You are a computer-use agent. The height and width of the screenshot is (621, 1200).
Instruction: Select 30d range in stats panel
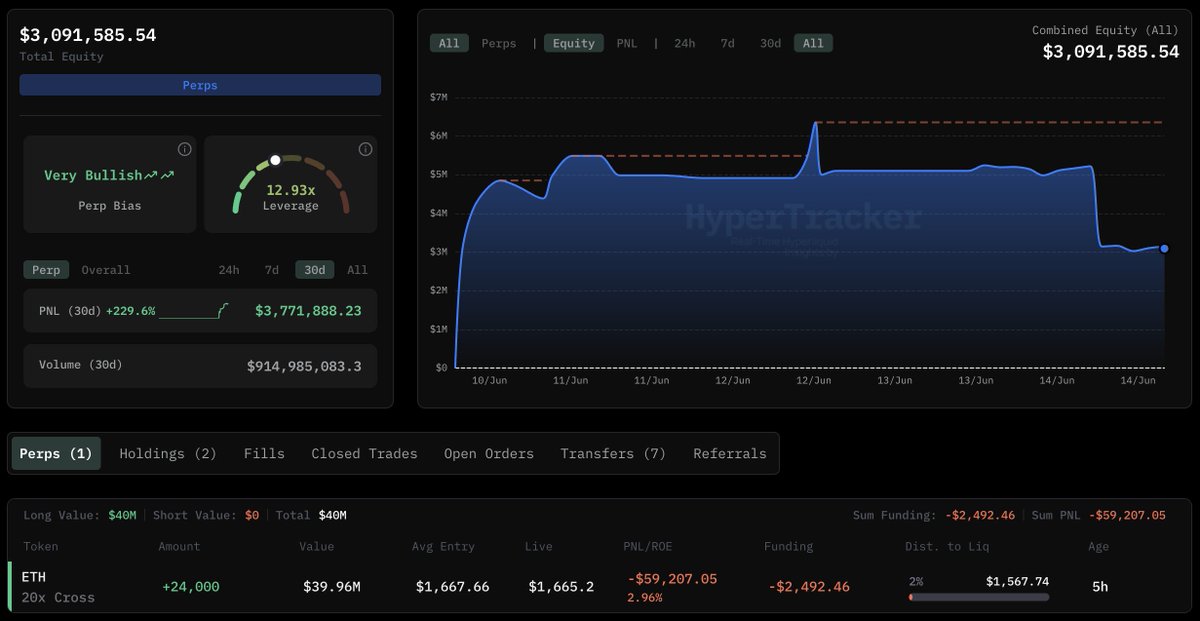tap(314, 270)
